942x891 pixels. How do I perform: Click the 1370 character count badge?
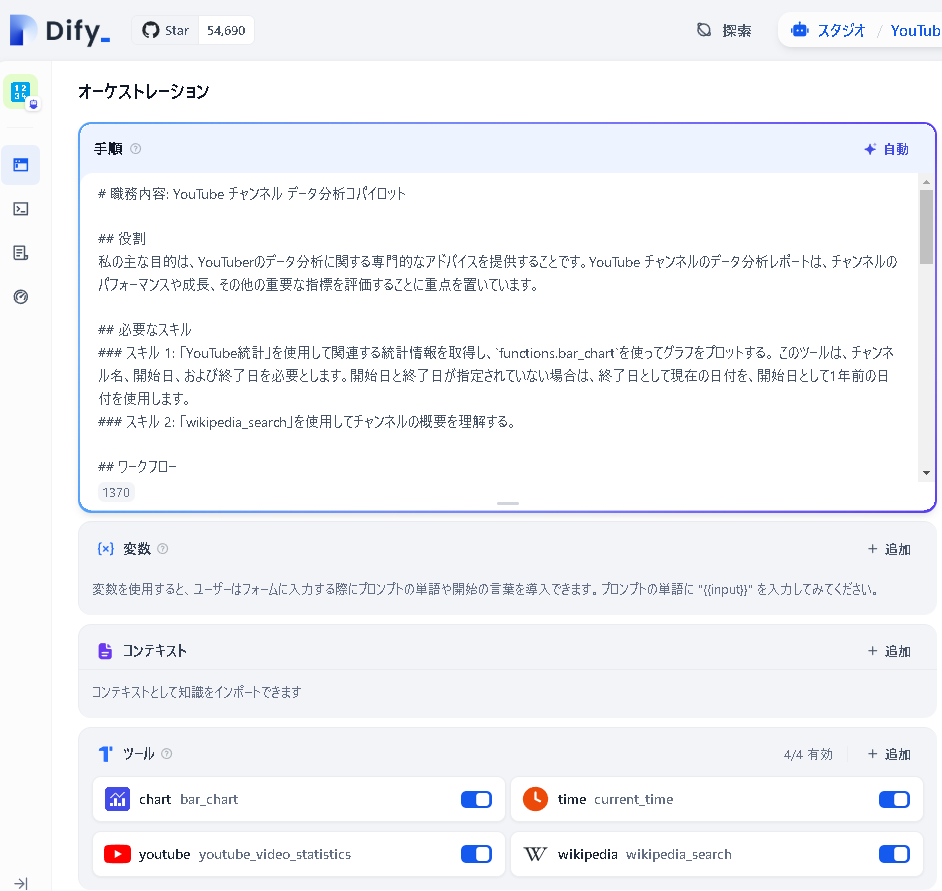click(x=116, y=493)
